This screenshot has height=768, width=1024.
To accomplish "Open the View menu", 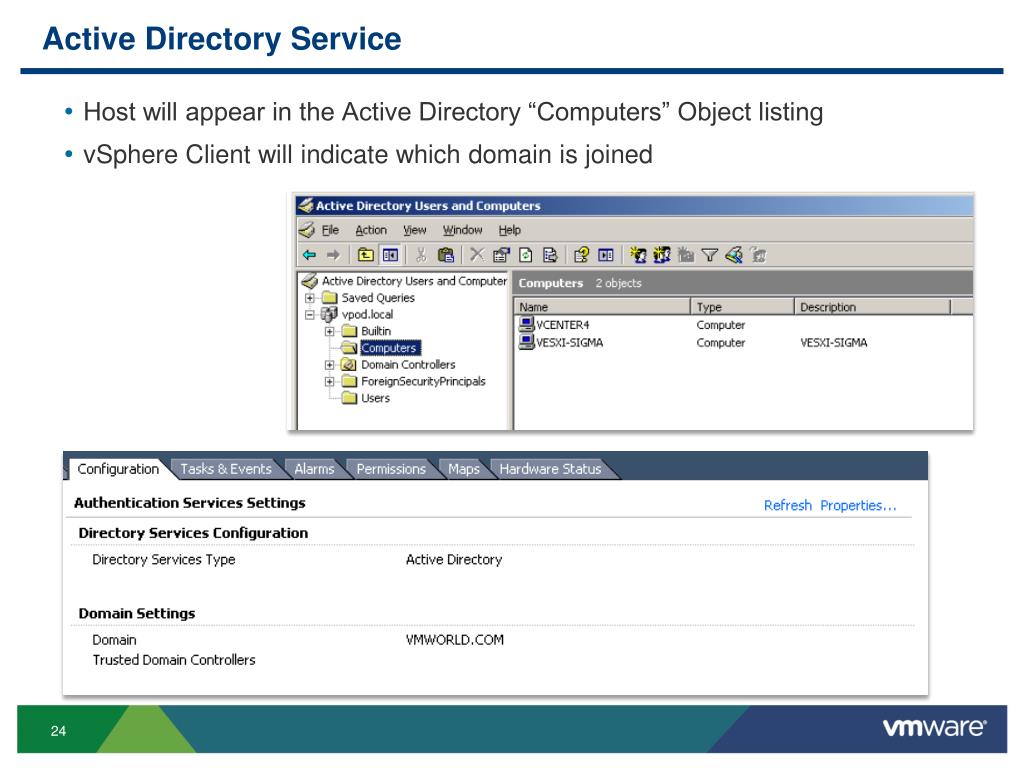I will pyautogui.click(x=414, y=230).
